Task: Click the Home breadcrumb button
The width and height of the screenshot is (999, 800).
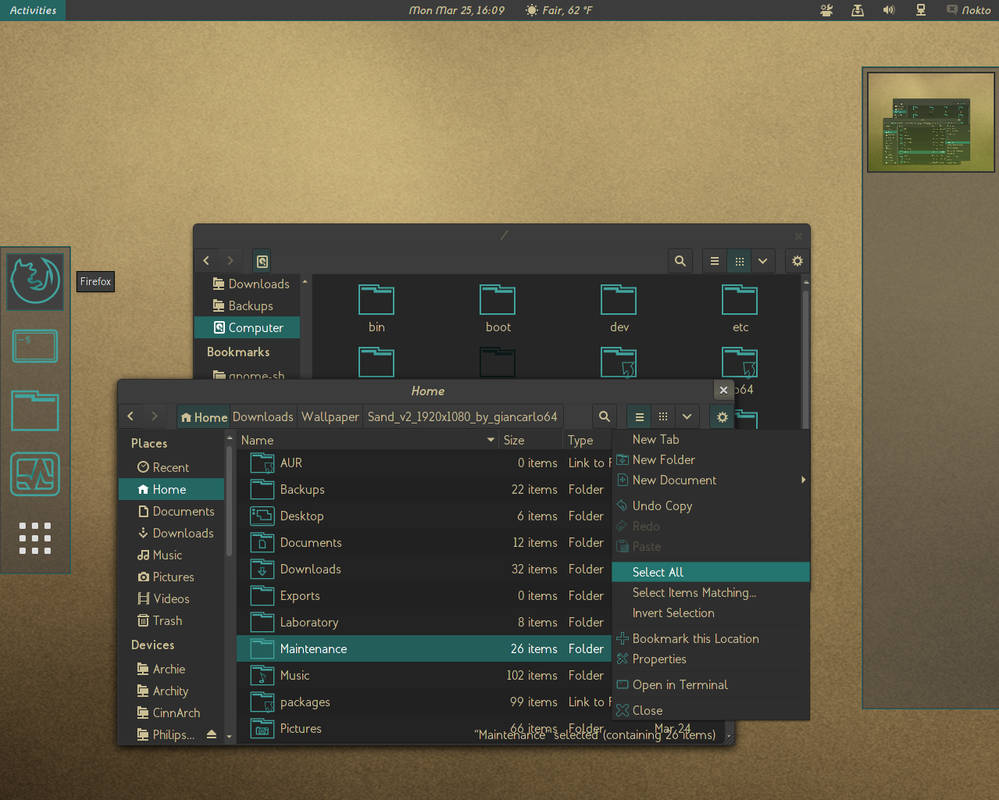Action: (203, 417)
